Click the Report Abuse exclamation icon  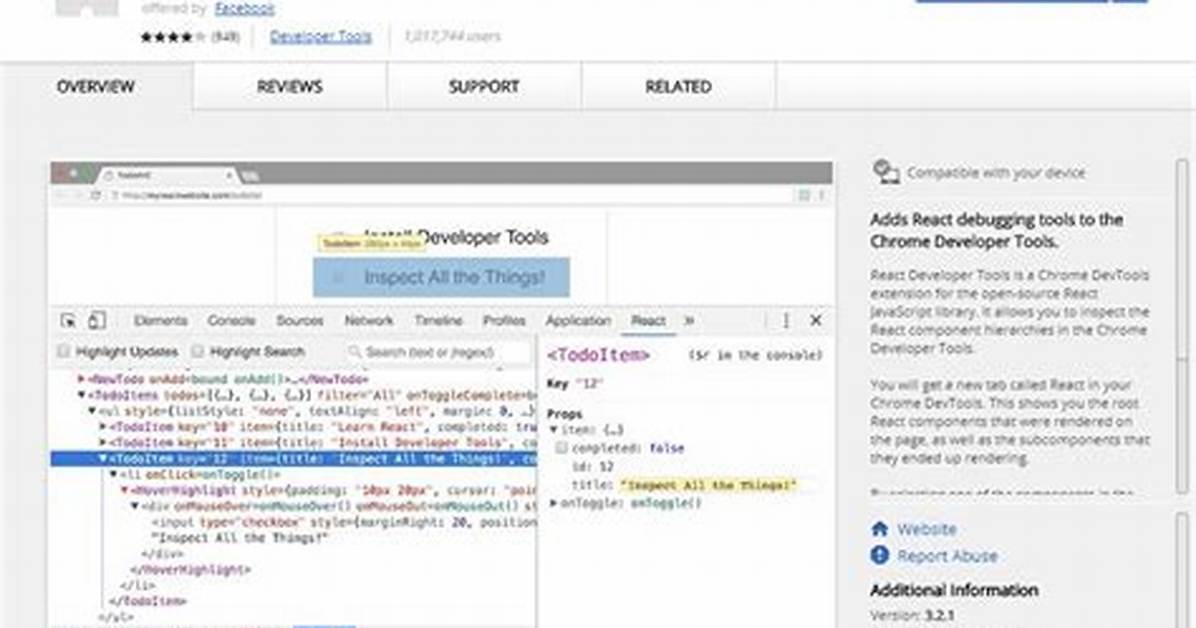880,556
